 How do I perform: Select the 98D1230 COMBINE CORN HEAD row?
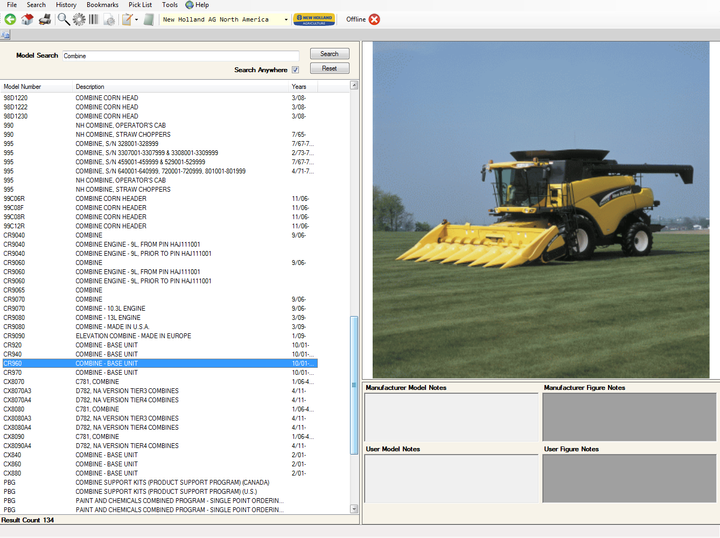(x=159, y=116)
